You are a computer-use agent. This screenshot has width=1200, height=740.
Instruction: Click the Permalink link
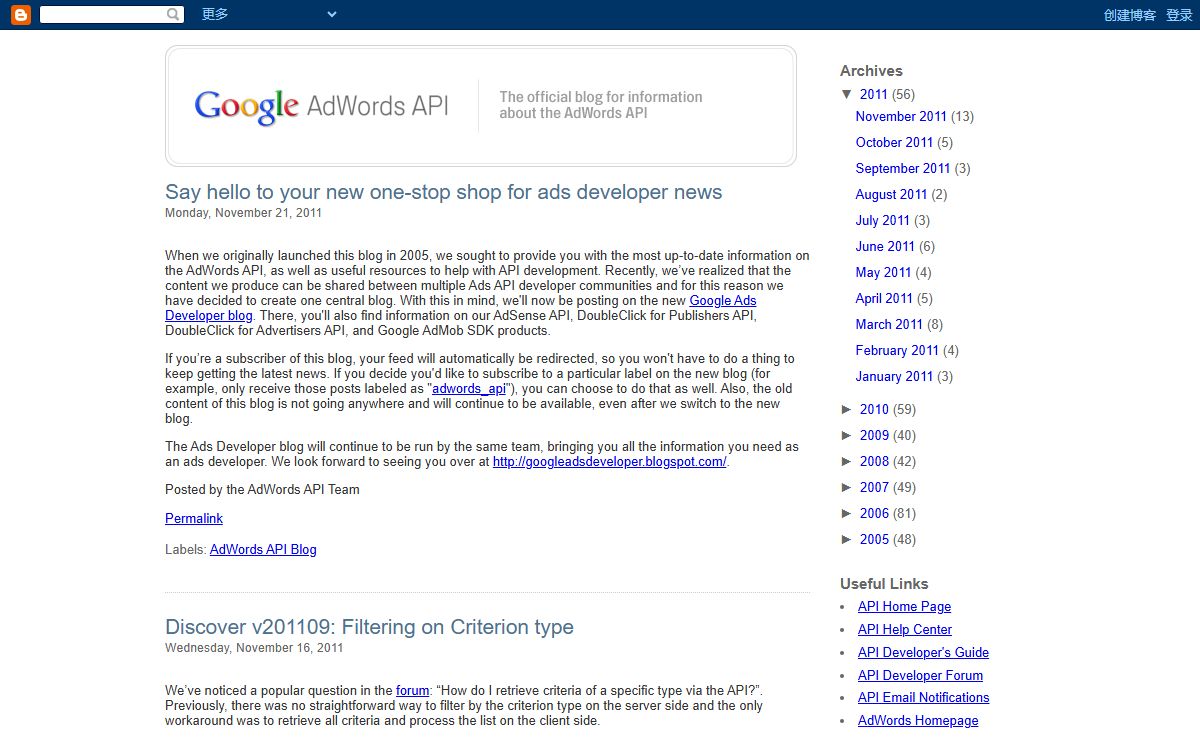194,518
